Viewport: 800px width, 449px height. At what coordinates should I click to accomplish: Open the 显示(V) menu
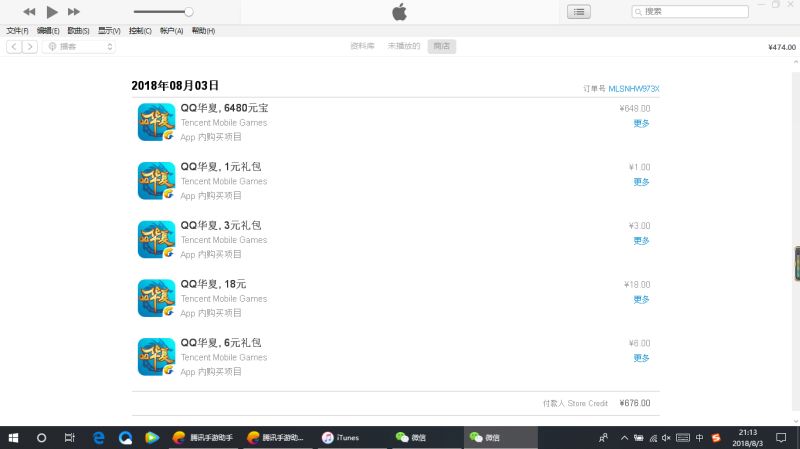tap(109, 31)
